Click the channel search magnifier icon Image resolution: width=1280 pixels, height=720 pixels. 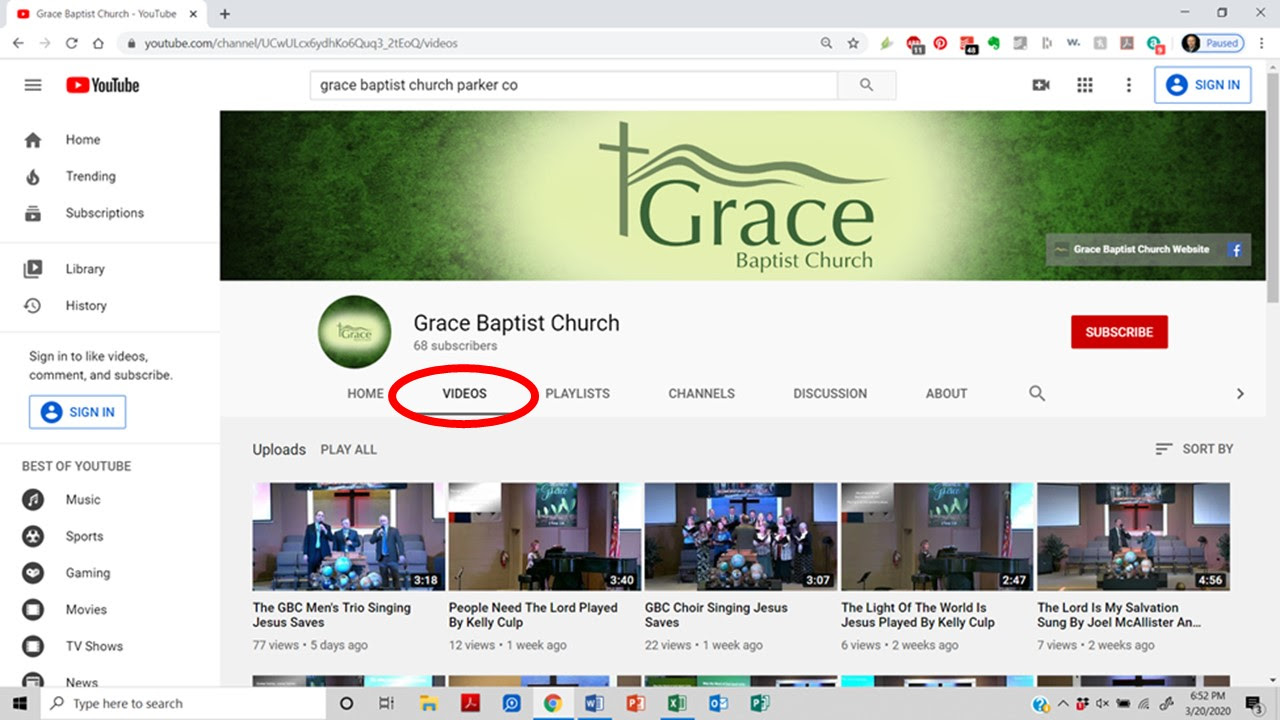(1037, 393)
